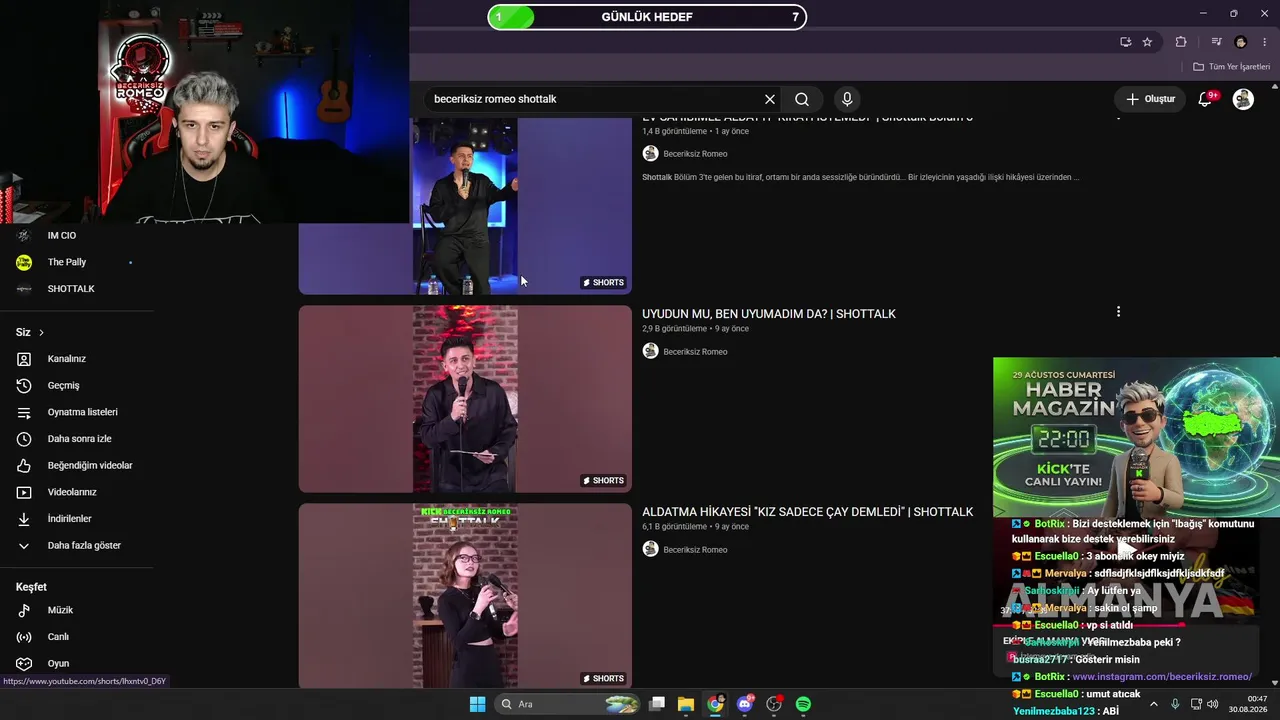1280x720 pixels.
Task: Open Spotify from the taskbar
Action: [803, 704]
